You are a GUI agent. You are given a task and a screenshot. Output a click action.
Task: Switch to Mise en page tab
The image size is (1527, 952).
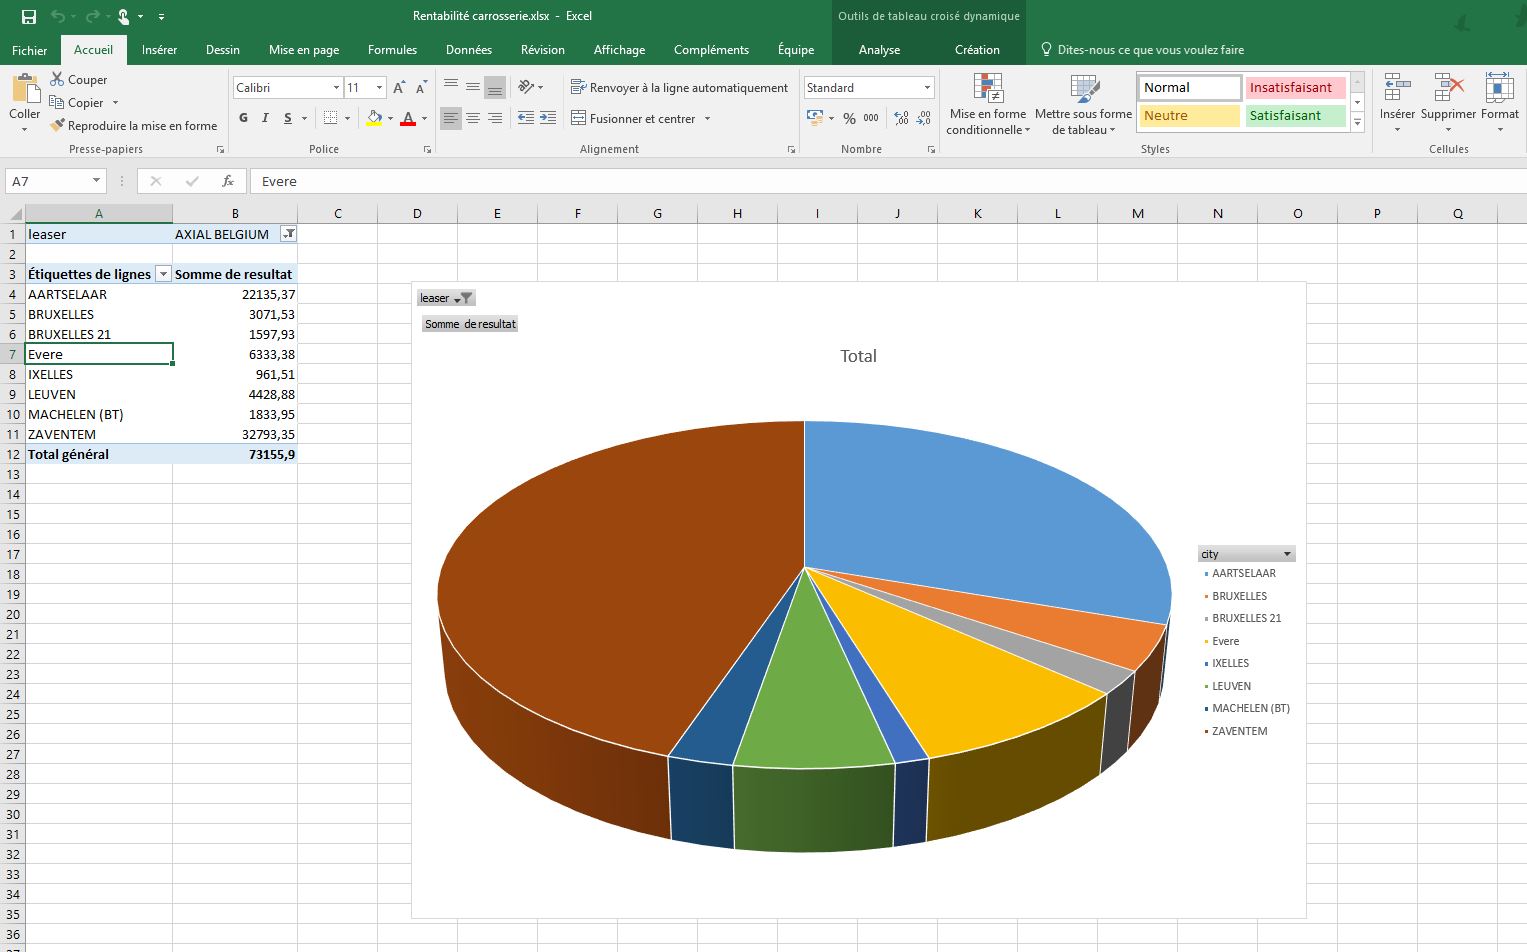coord(304,50)
